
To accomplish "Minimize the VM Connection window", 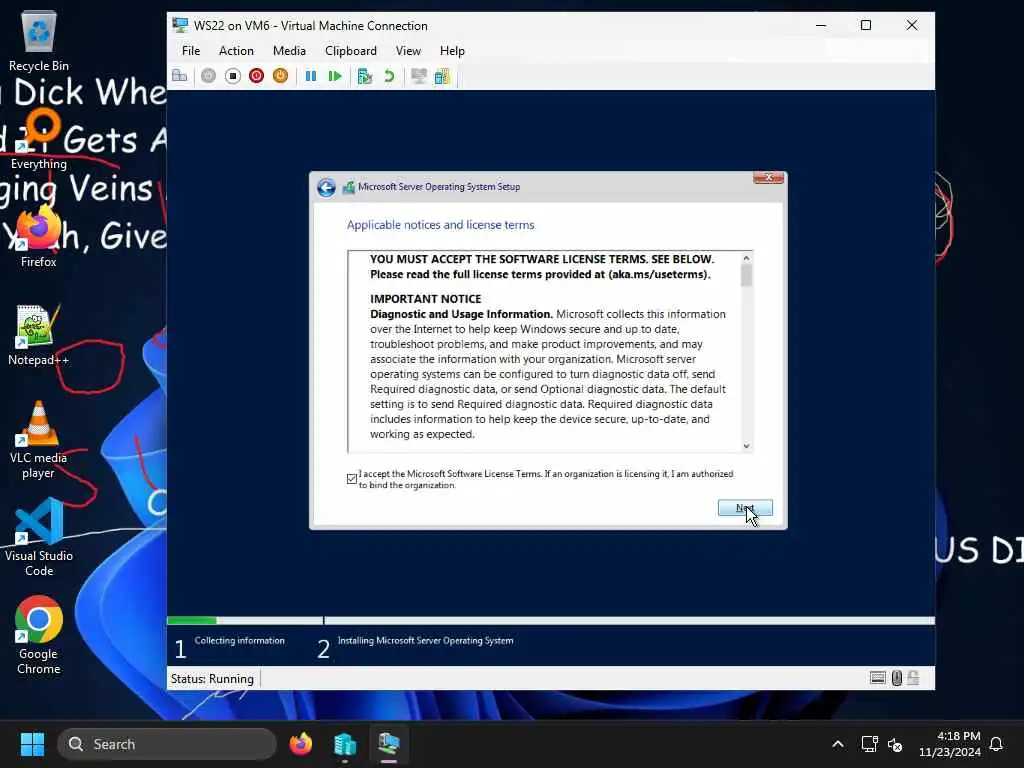I will [x=821, y=25].
